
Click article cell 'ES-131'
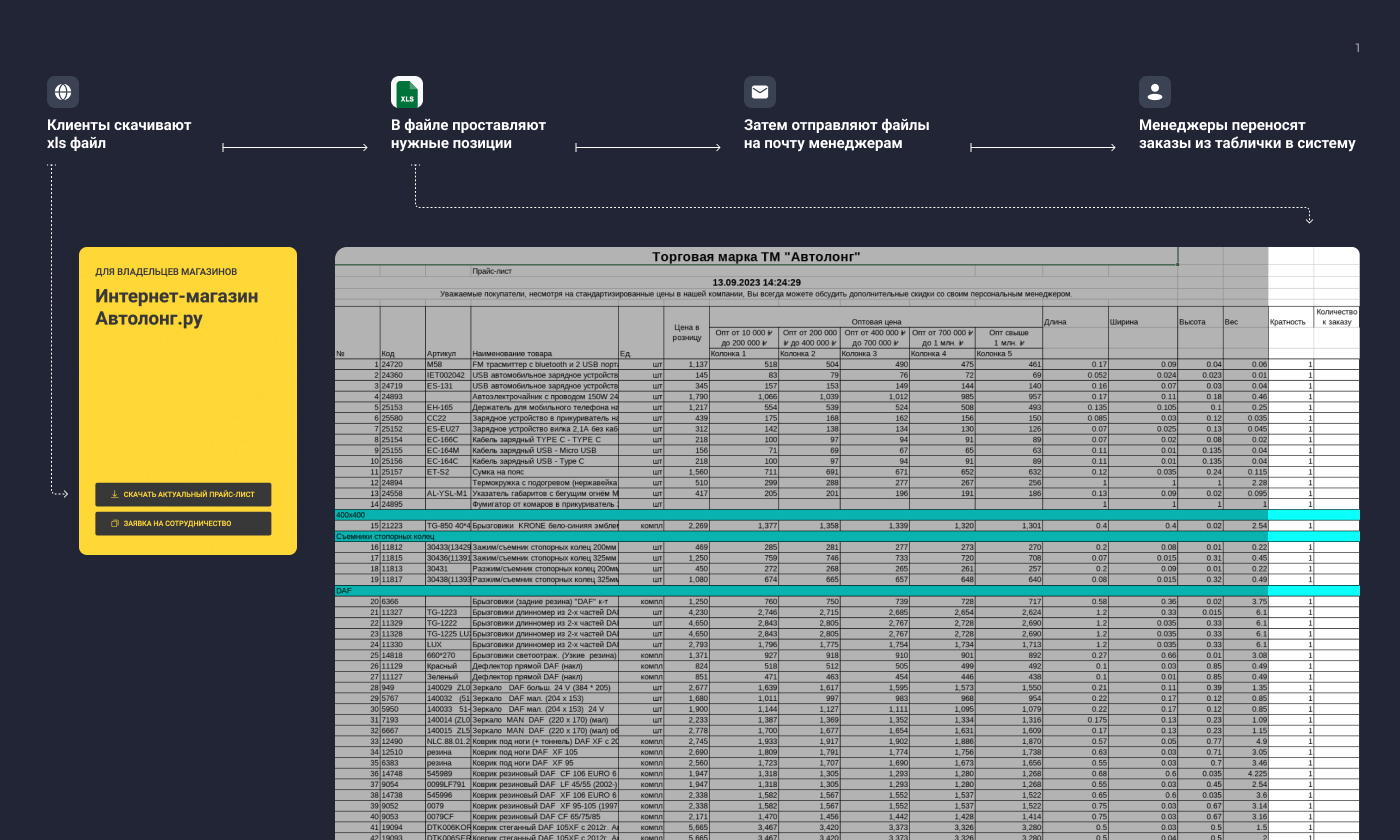448,385
